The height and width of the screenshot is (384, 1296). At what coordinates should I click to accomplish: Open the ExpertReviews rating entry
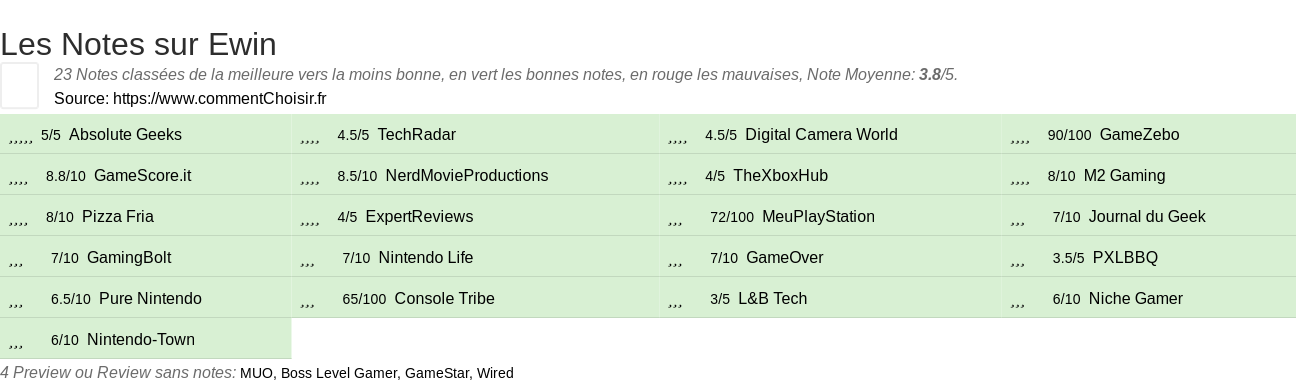[x=419, y=217]
